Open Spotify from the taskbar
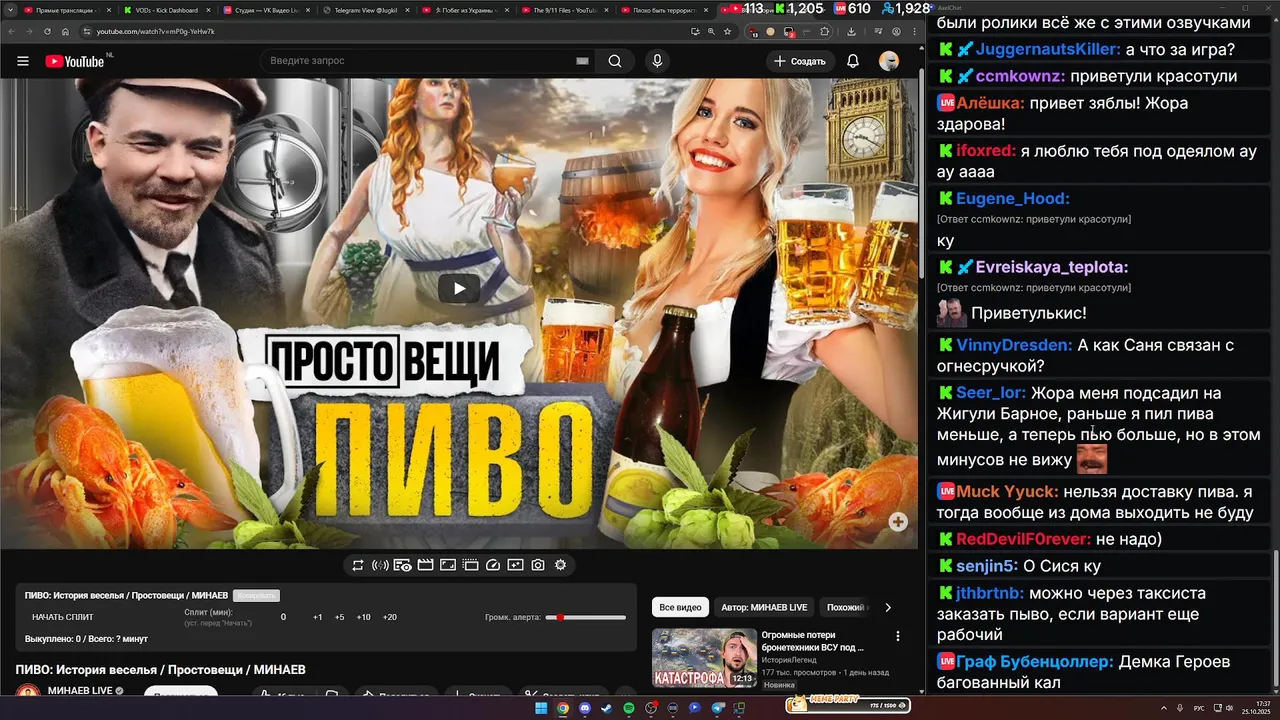This screenshot has width=1280, height=720. [x=629, y=708]
